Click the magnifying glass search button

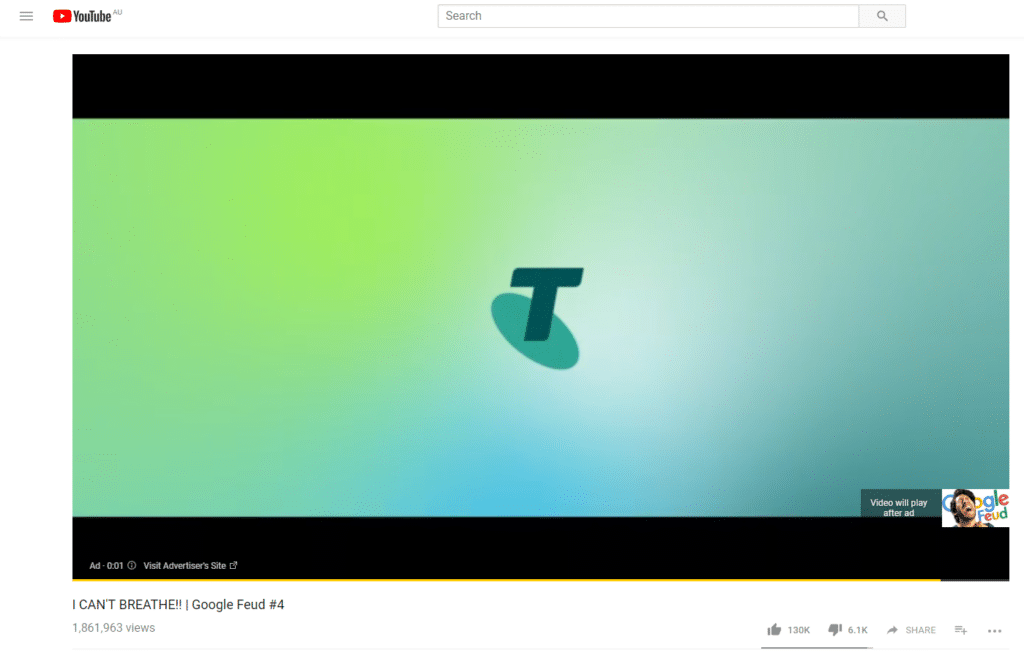coord(882,16)
